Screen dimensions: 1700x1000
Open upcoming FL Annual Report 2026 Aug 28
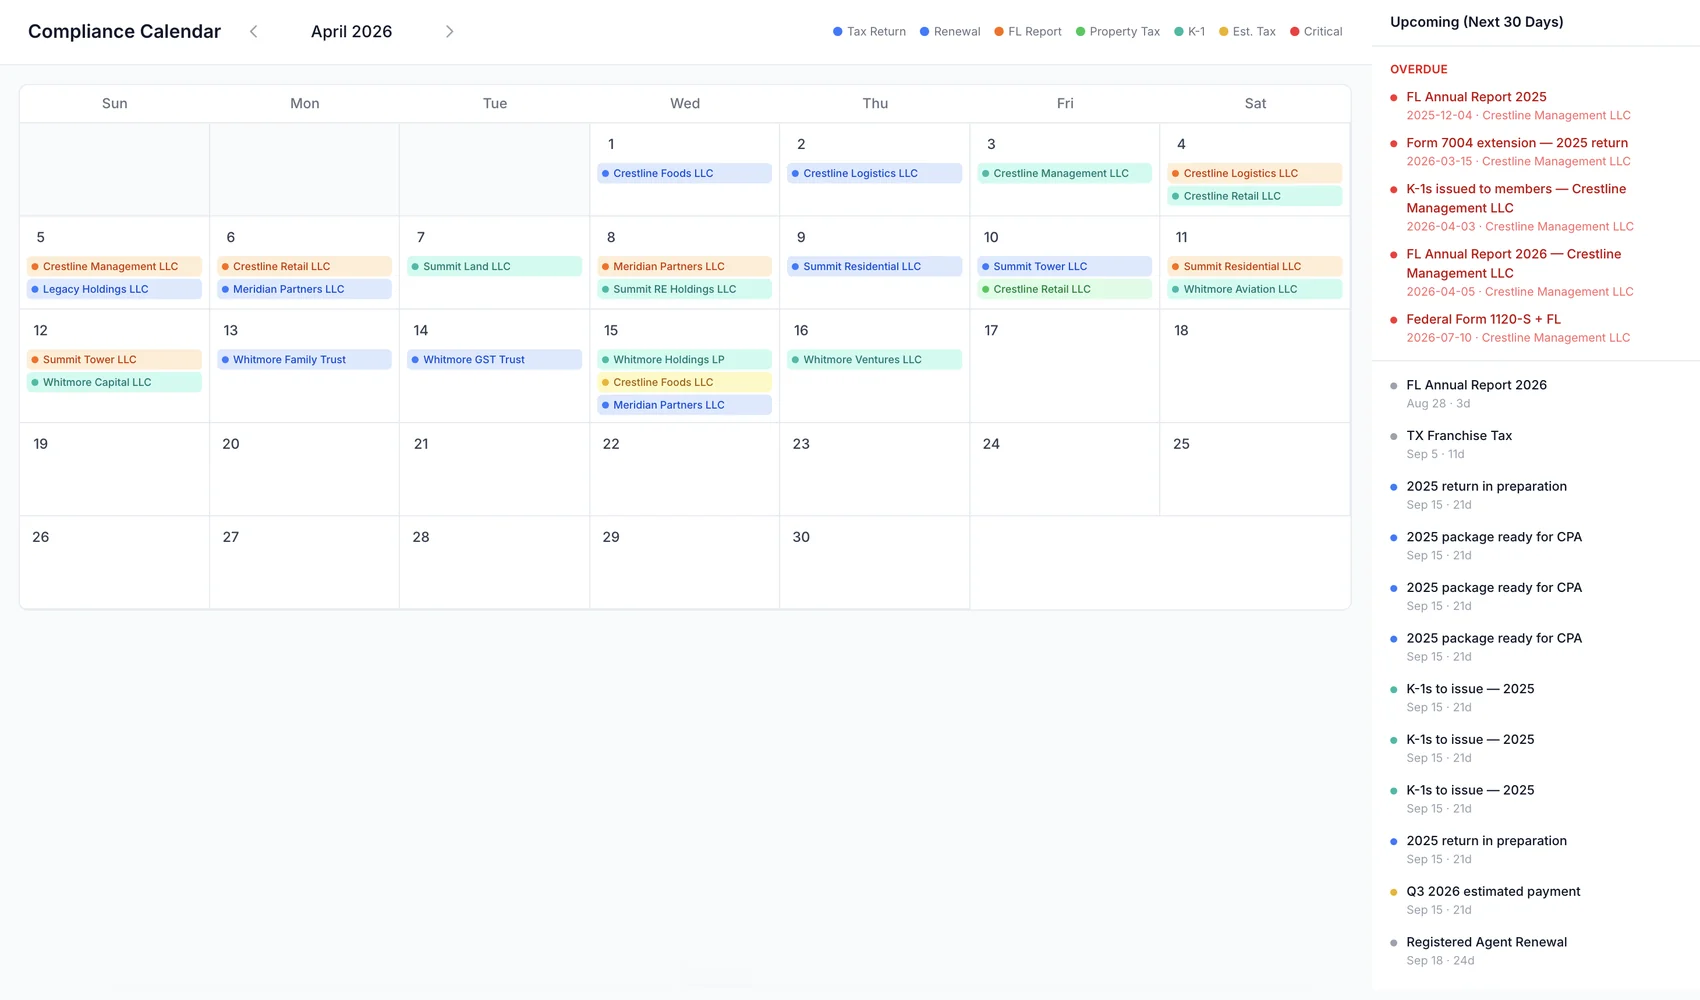click(x=1535, y=394)
